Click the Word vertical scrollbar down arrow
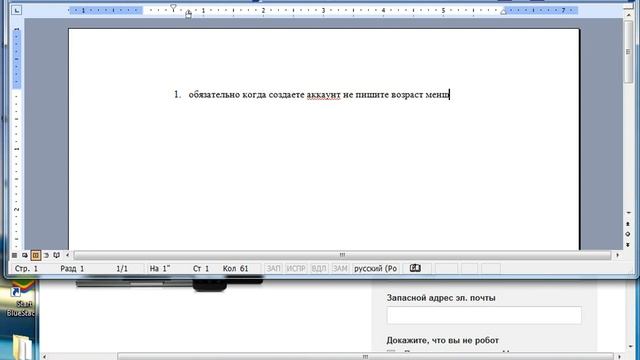Viewport: 640px width, 360px height. [x=628, y=213]
